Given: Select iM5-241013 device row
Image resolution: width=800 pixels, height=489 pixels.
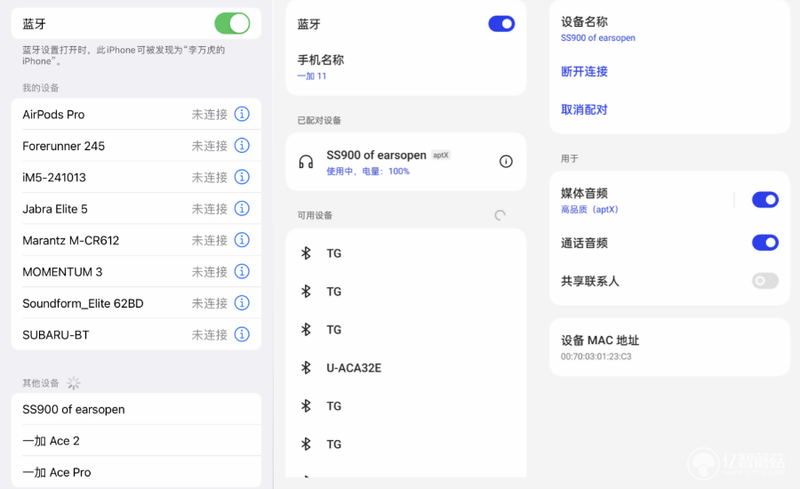Looking at the screenshot, I should (x=136, y=177).
